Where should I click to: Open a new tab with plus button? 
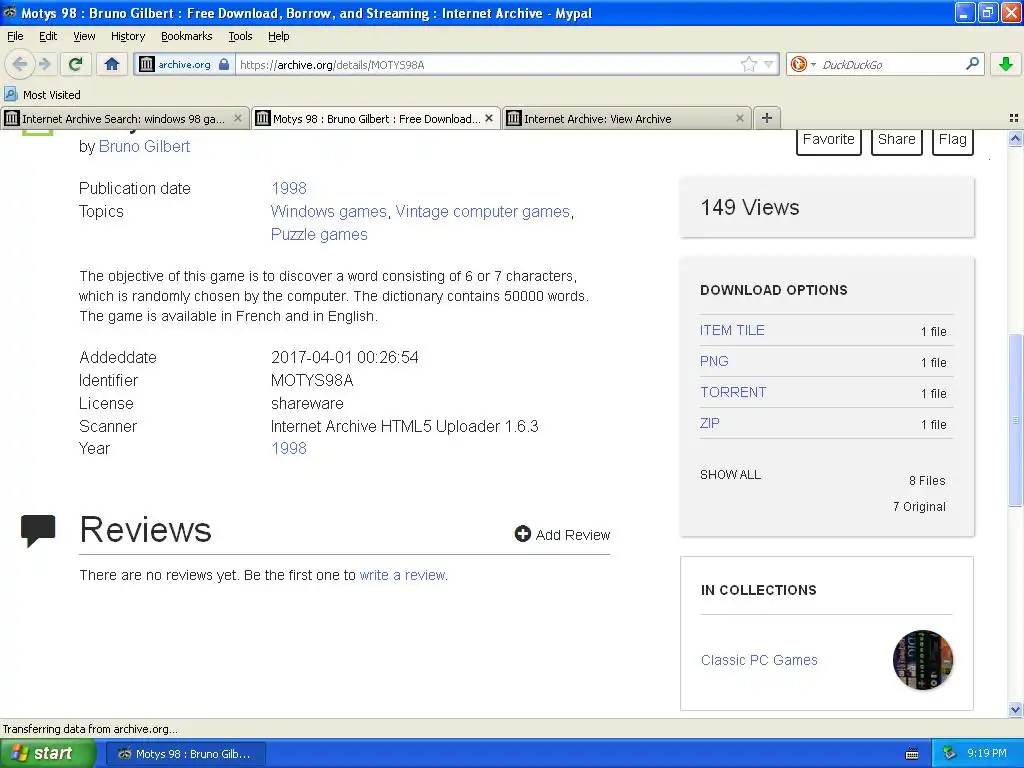767,118
